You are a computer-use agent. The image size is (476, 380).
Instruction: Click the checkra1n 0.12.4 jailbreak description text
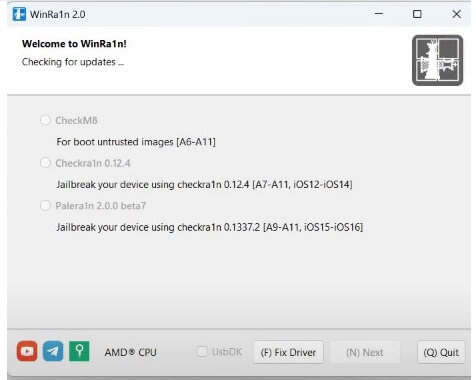204,185
